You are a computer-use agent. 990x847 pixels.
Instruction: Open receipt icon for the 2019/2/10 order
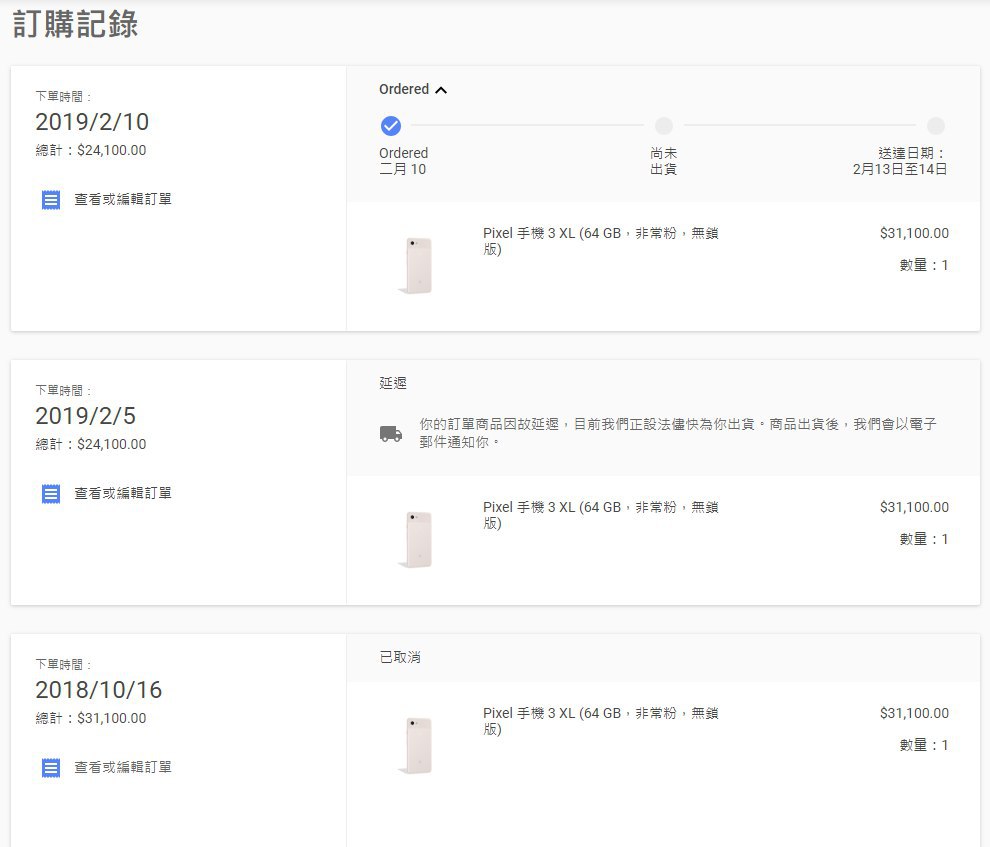pyautogui.click(x=51, y=200)
